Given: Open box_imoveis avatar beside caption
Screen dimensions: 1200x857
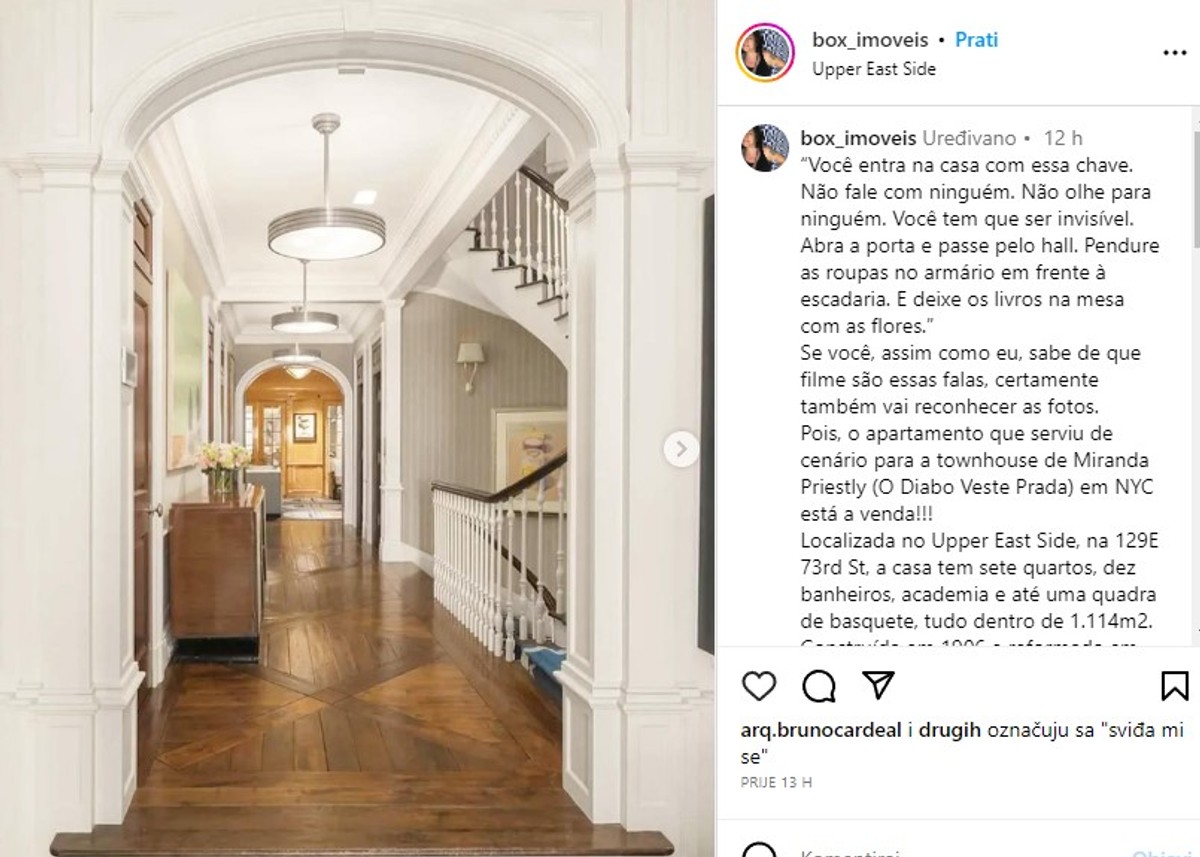Looking at the screenshot, I should click(x=765, y=148).
